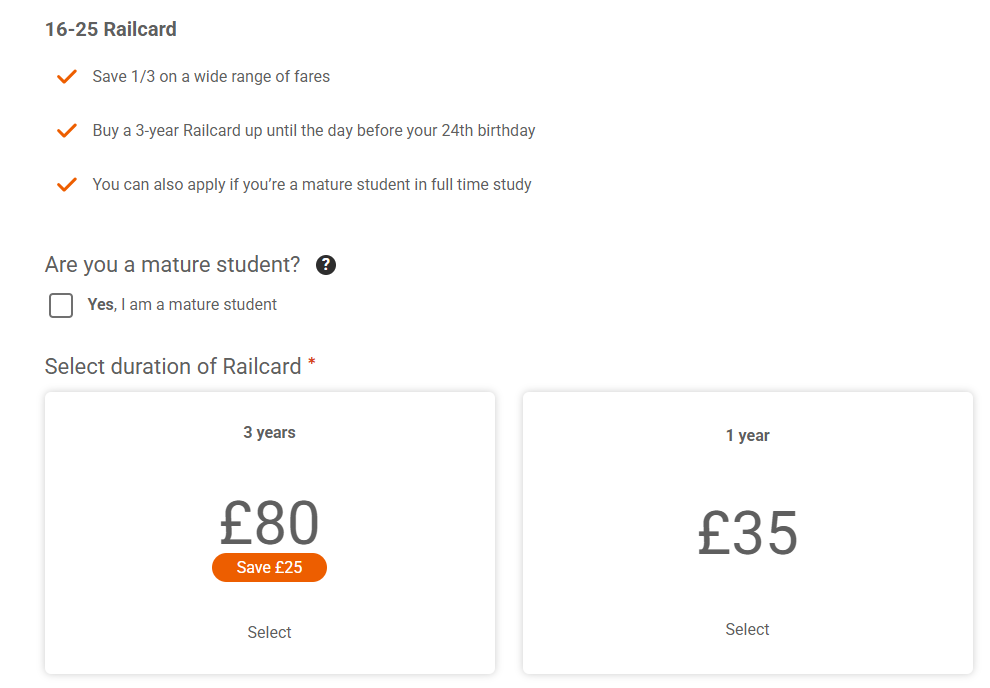Click the help question mark icon
The width and height of the screenshot is (990, 688).
tap(326, 265)
